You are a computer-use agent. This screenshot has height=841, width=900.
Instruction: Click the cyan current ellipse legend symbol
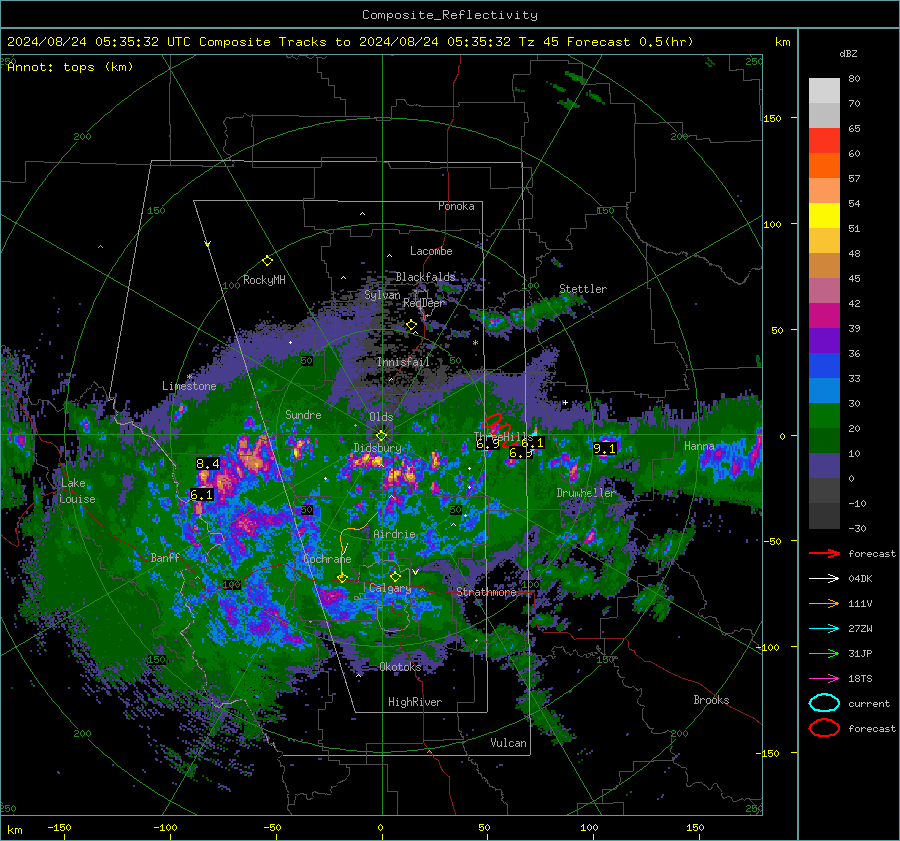click(x=824, y=703)
